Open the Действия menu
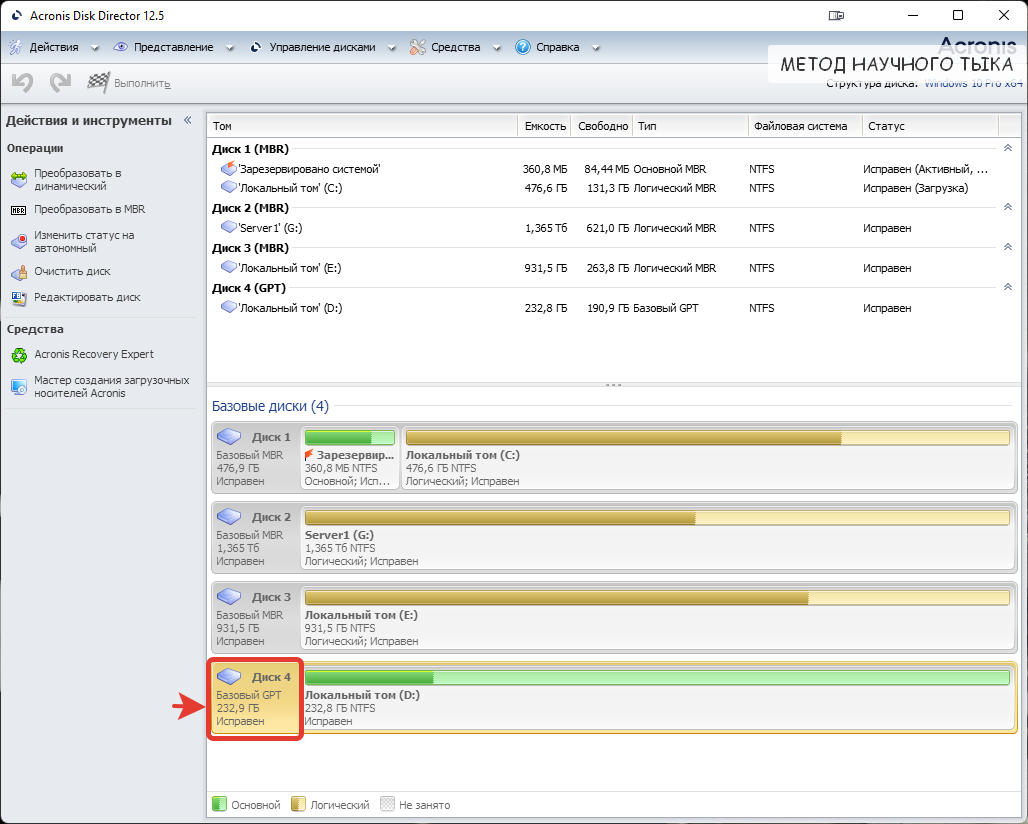The width and height of the screenshot is (1028, 824). tap(54, 47)
